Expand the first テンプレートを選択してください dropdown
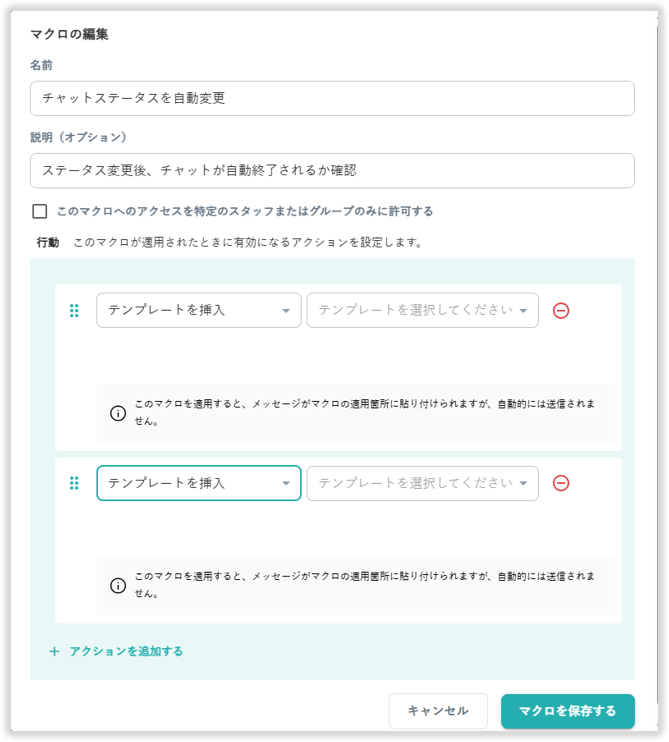Viewport: 669px width, 742px height. tap(422, 310)
